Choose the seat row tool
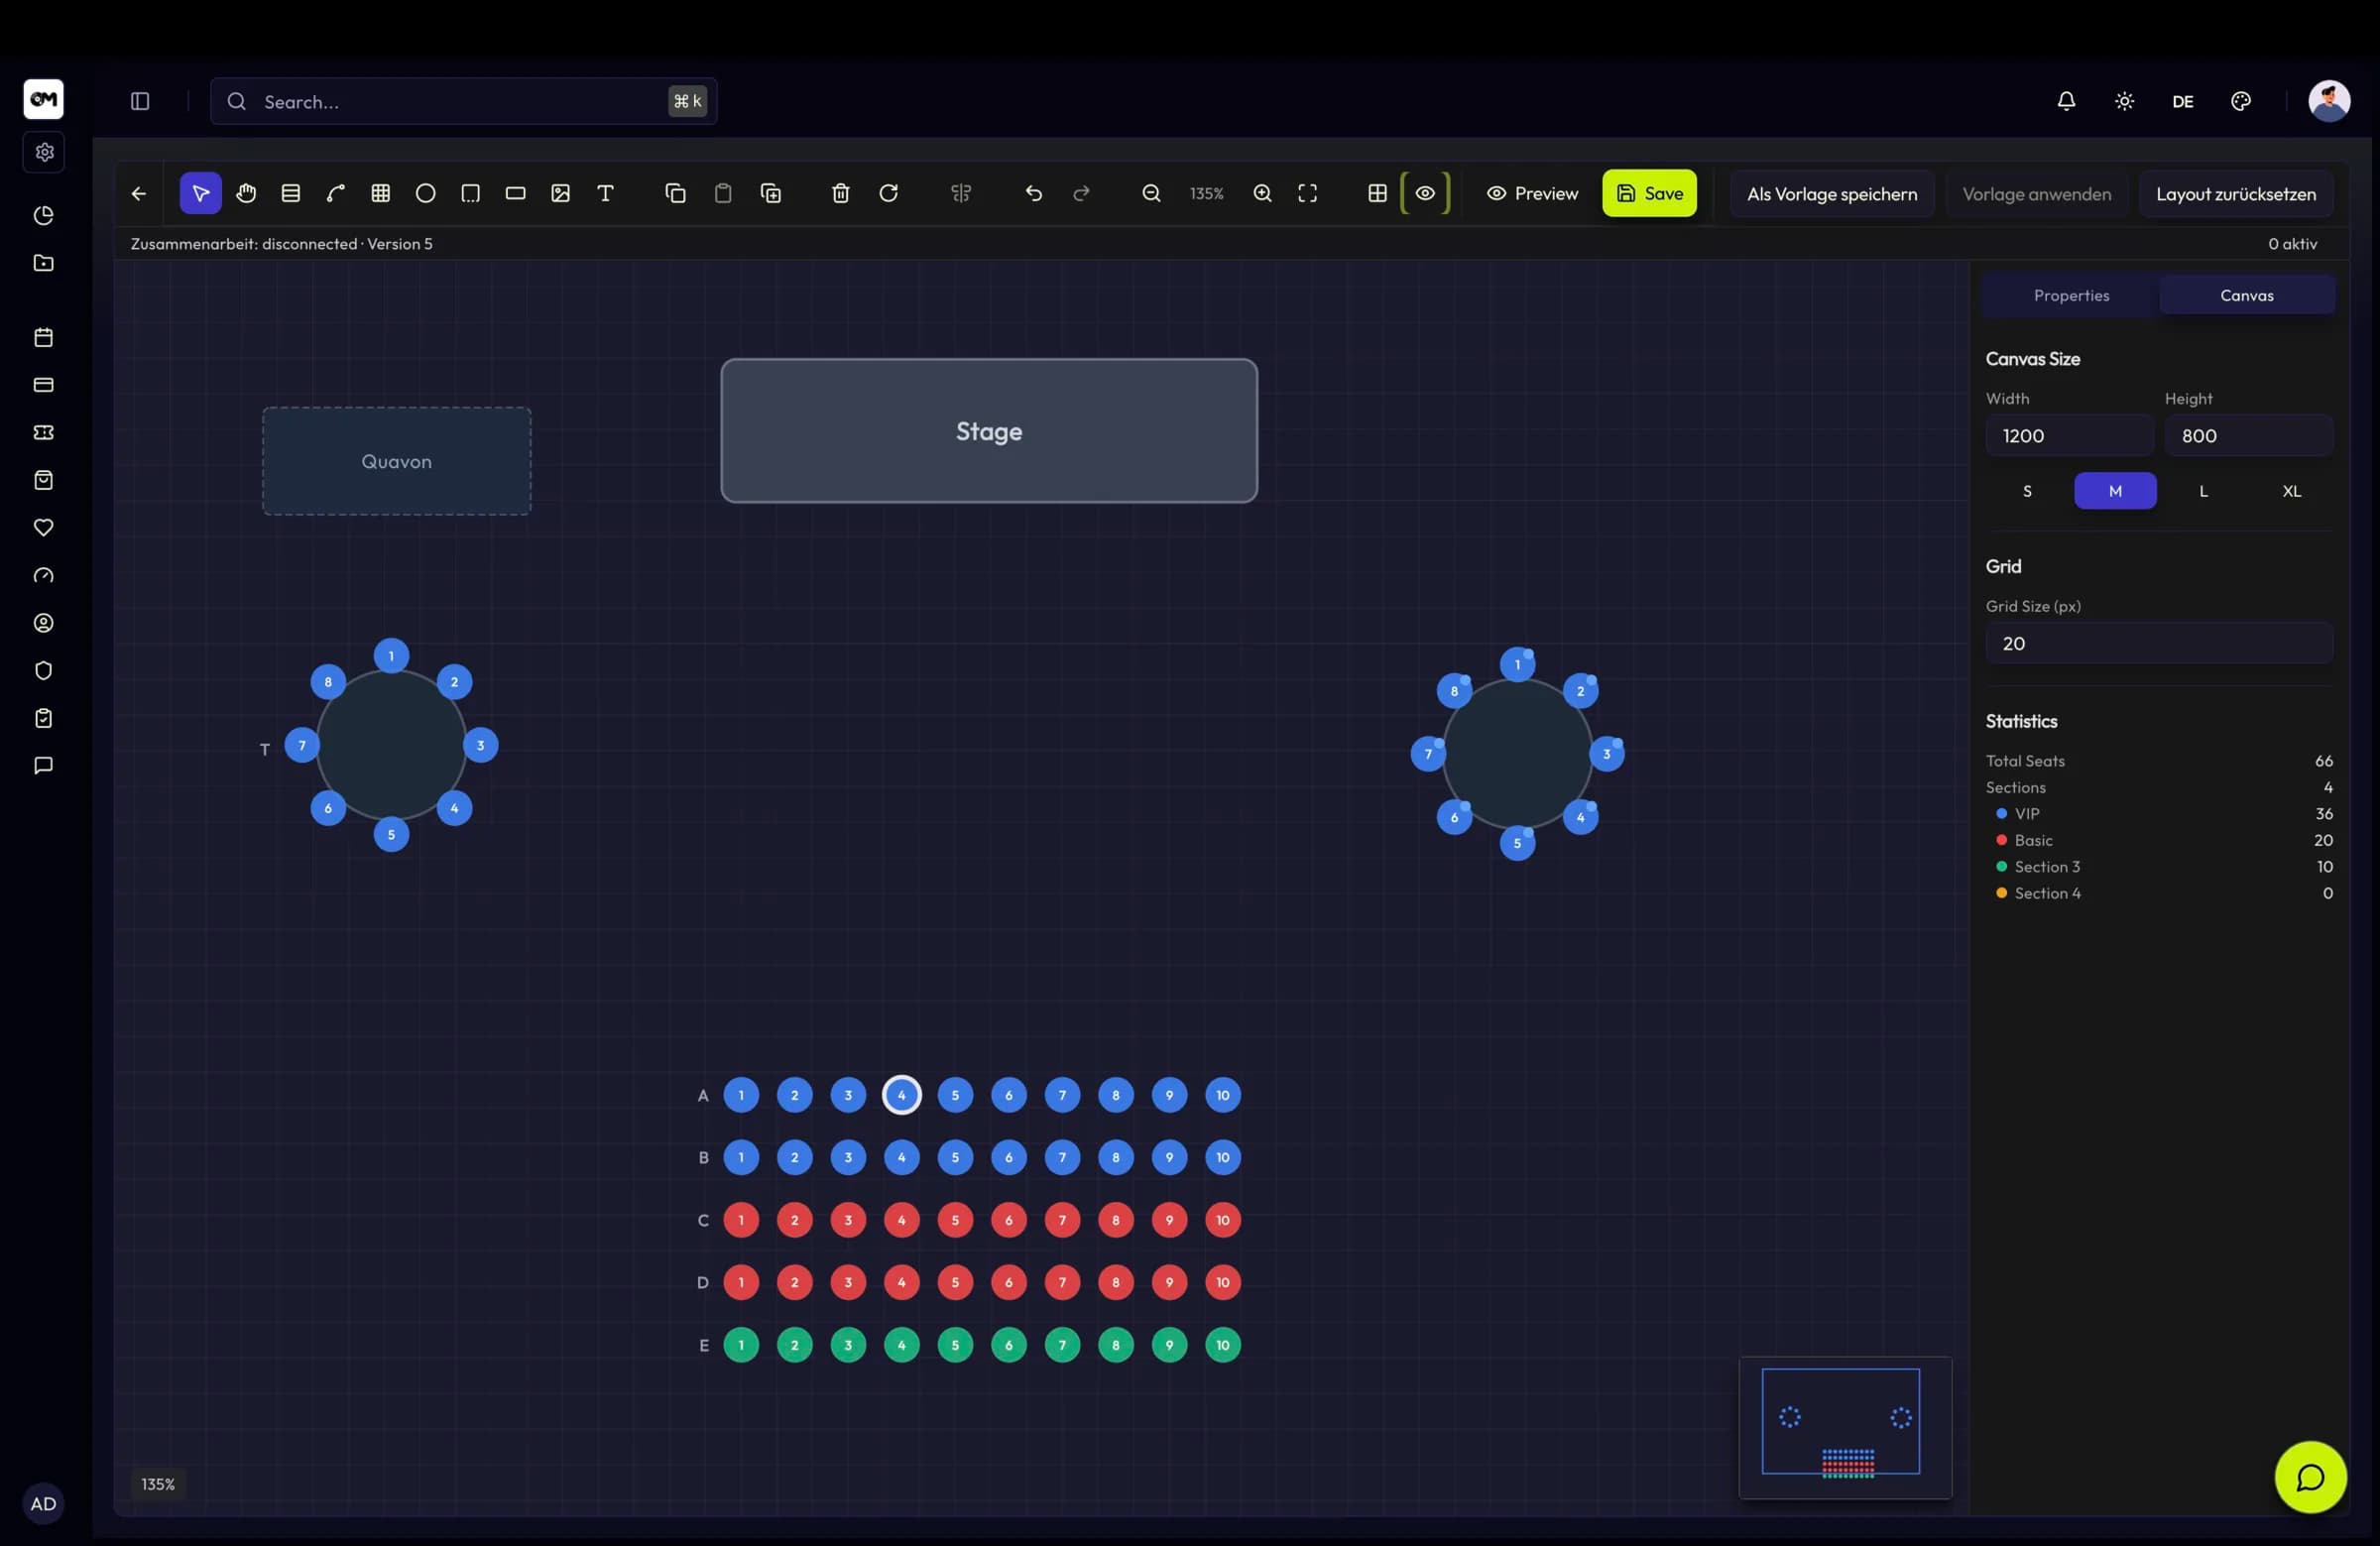 291,193
